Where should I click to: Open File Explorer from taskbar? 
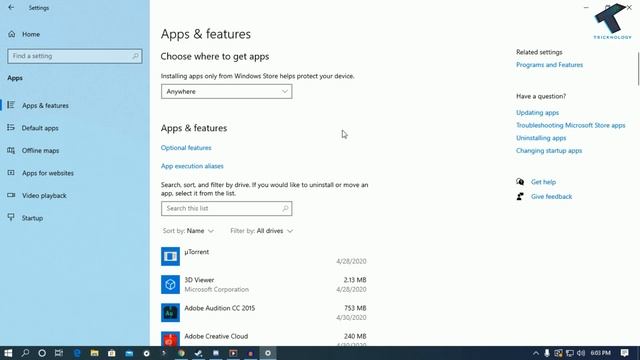click(94, 353)
